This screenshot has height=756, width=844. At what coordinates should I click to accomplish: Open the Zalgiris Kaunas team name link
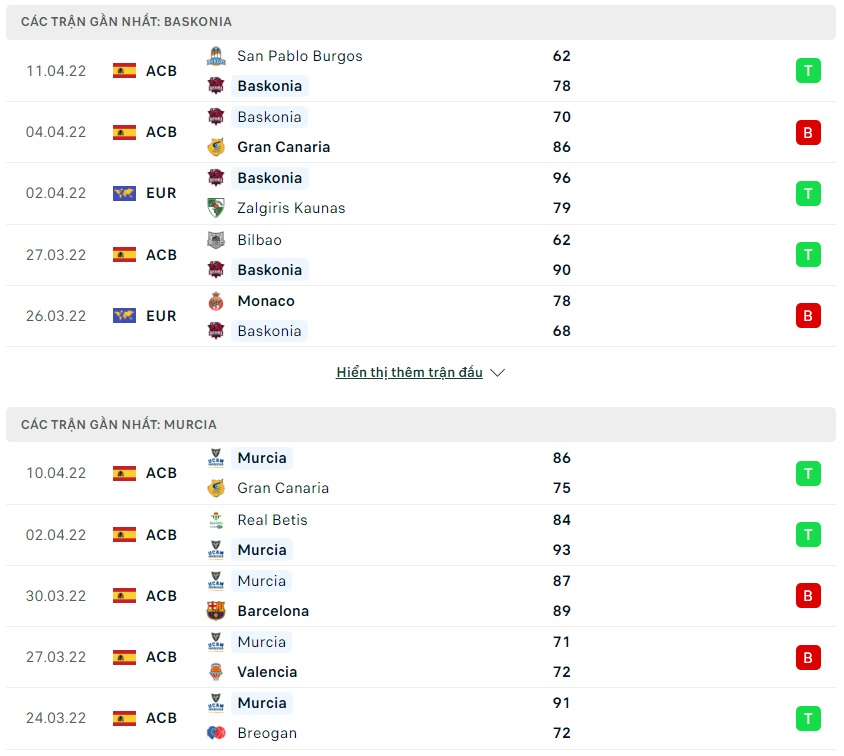point(291,208)
